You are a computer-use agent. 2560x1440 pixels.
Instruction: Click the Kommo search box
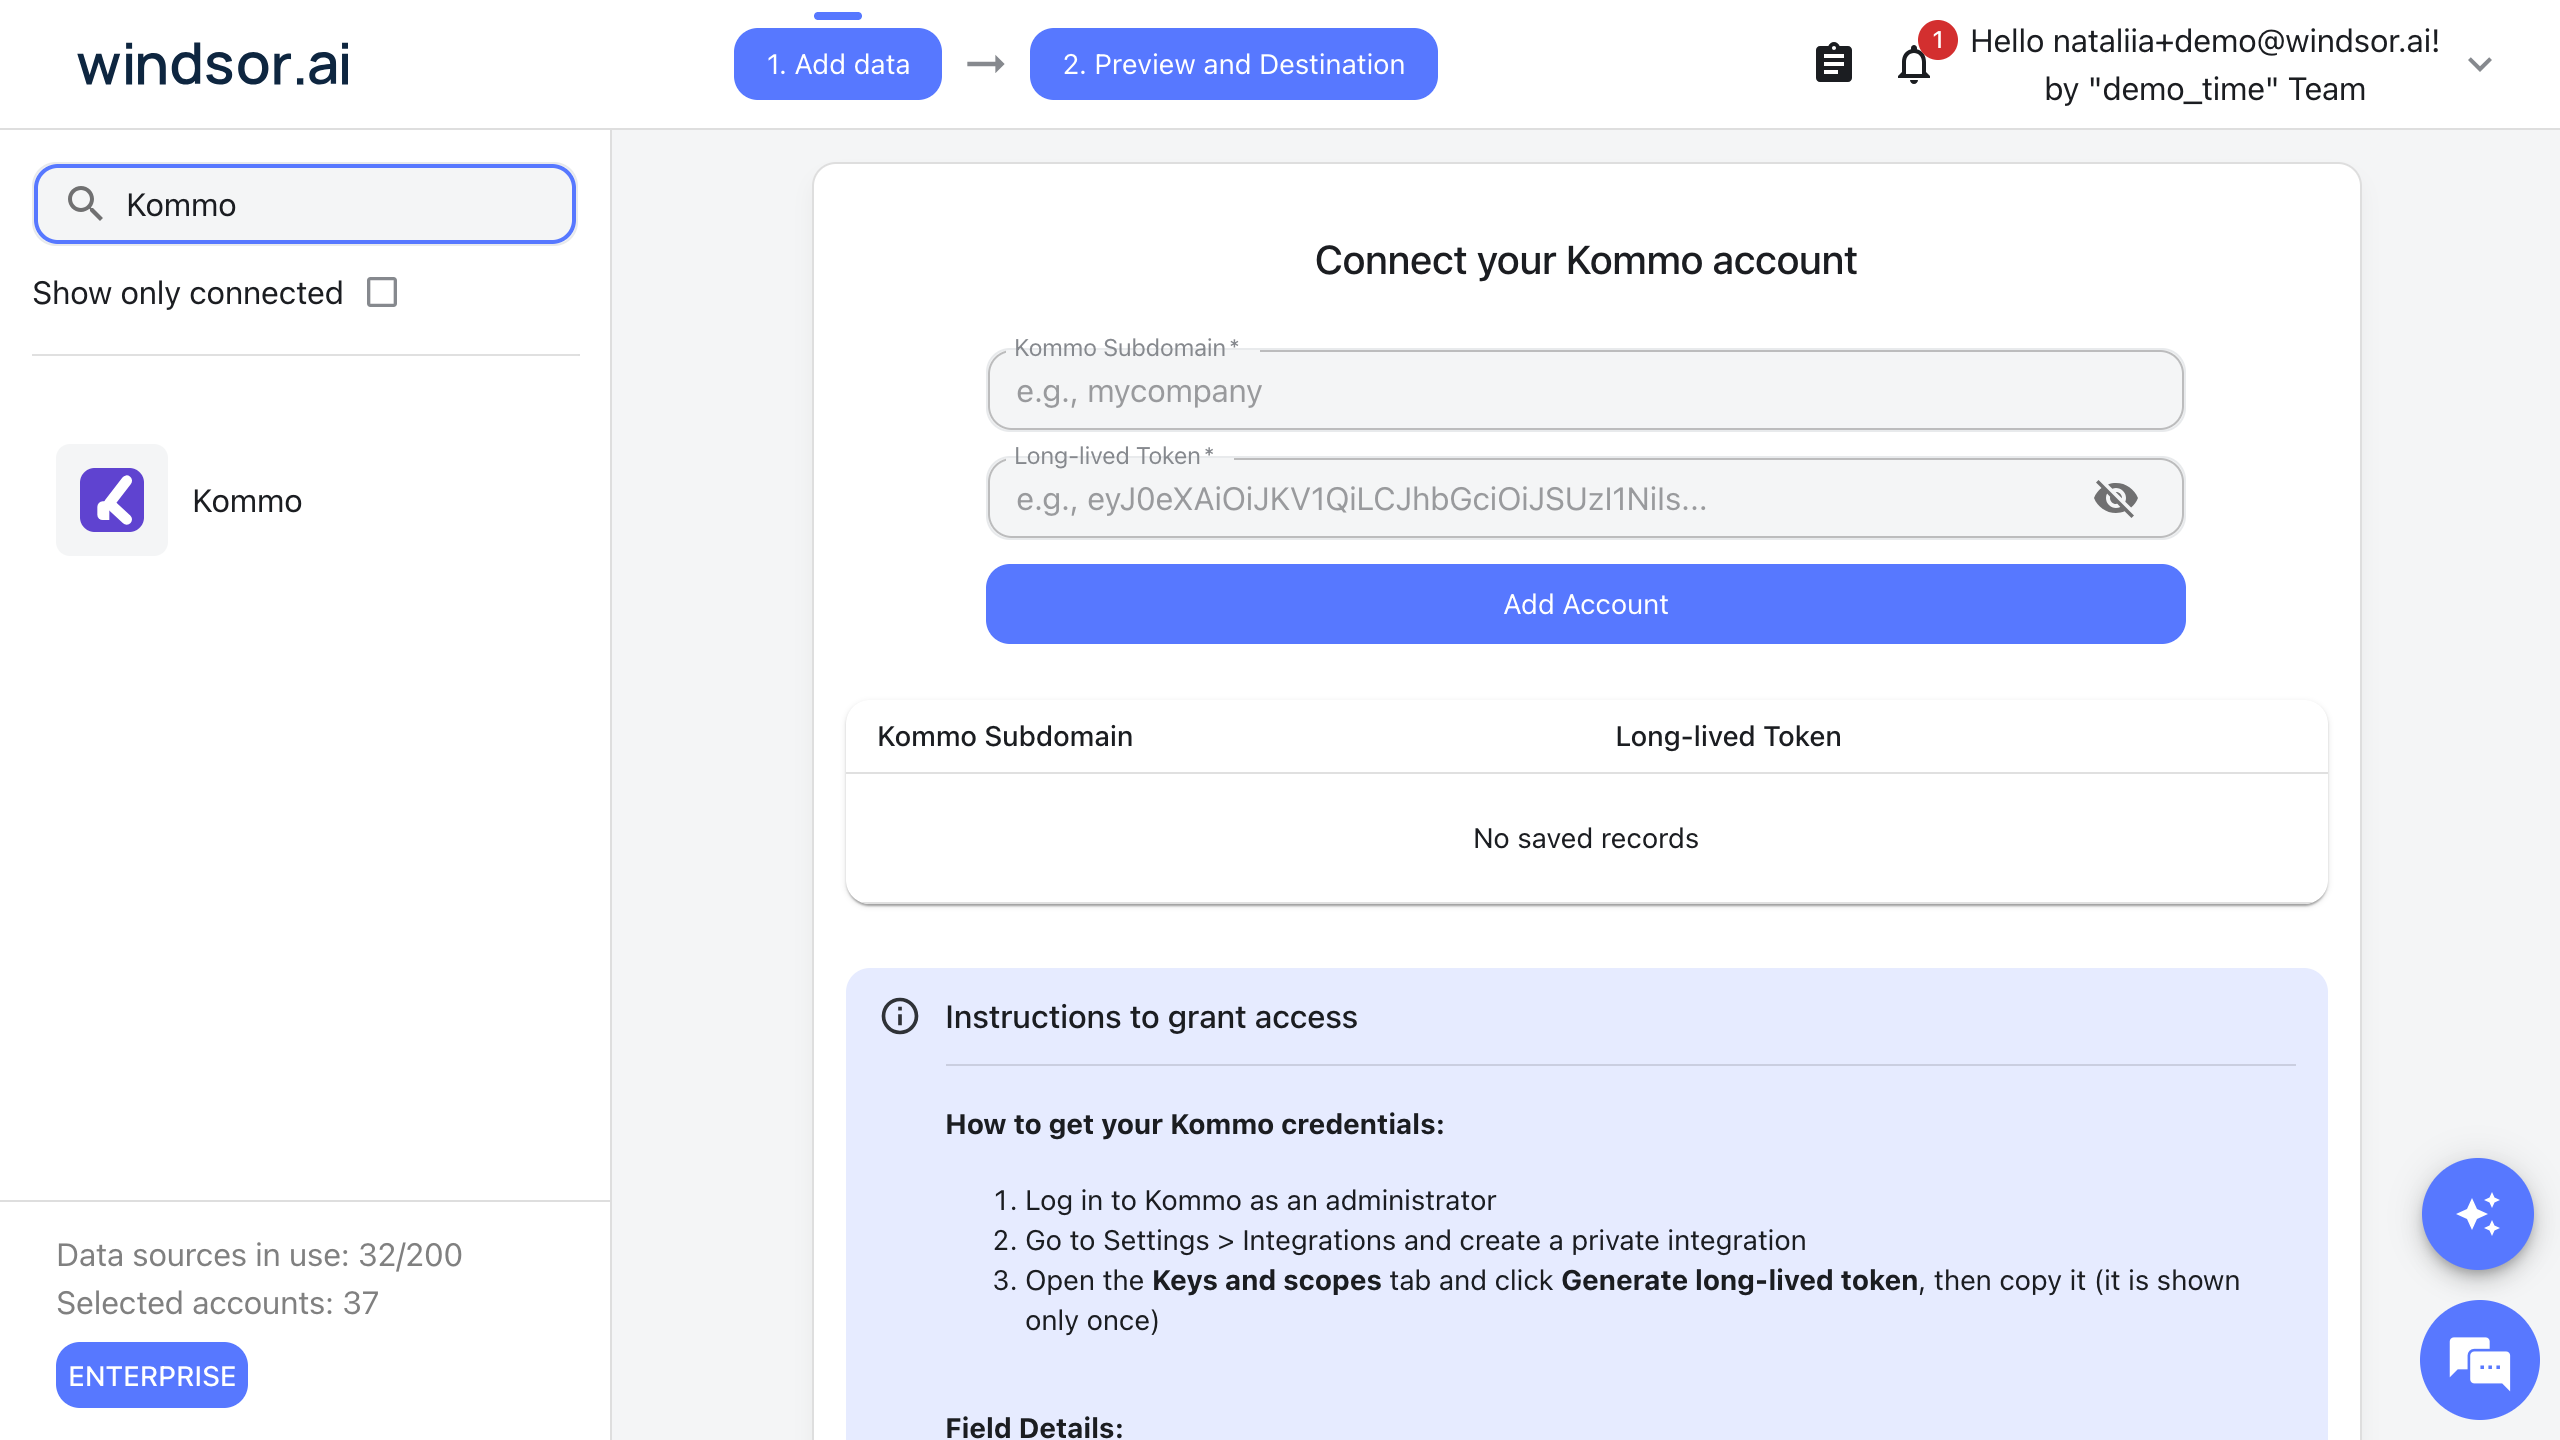coord(305,204)
